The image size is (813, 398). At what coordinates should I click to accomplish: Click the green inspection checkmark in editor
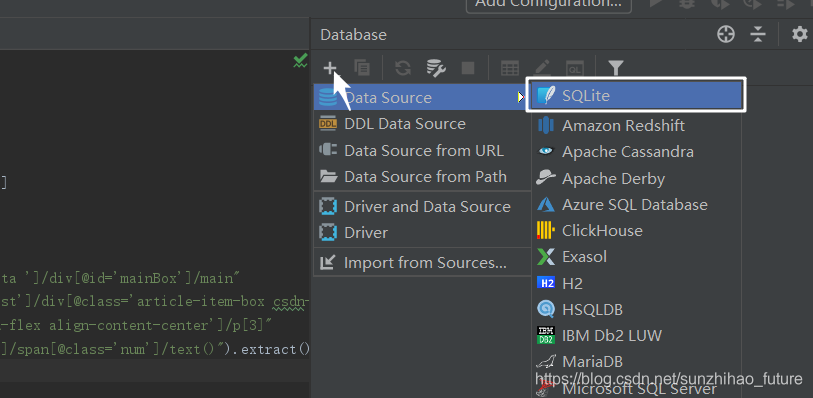(x=300, y=61)
